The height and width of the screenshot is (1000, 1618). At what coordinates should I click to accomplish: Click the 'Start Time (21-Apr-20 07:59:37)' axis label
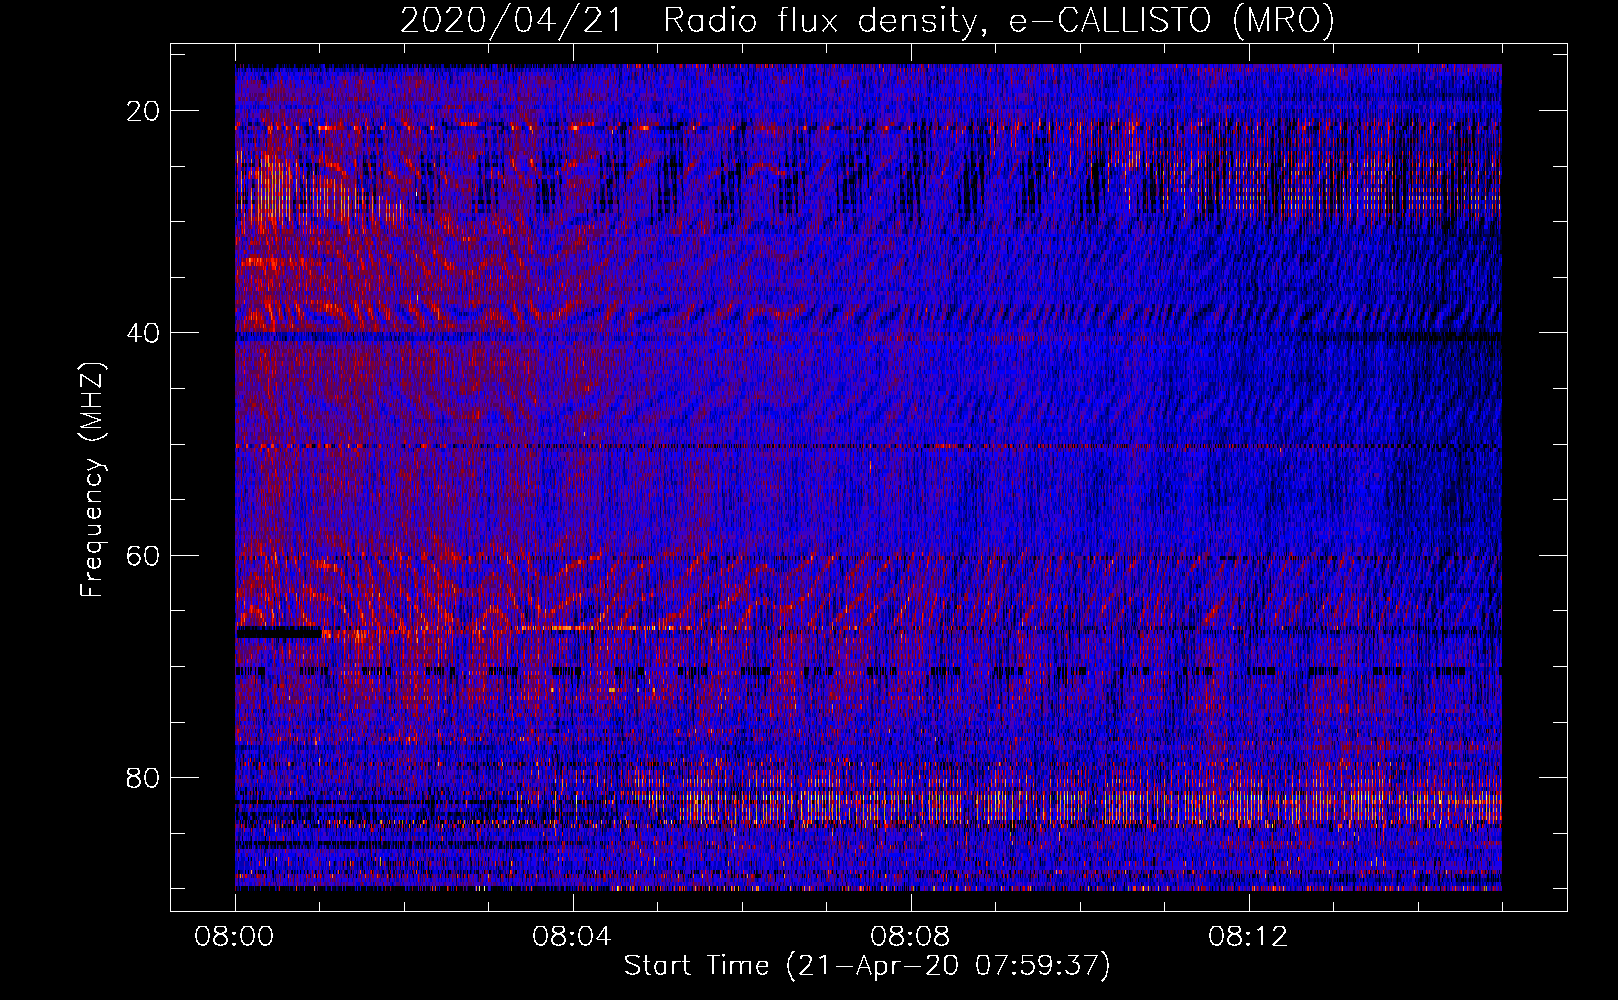coord(867,966)
